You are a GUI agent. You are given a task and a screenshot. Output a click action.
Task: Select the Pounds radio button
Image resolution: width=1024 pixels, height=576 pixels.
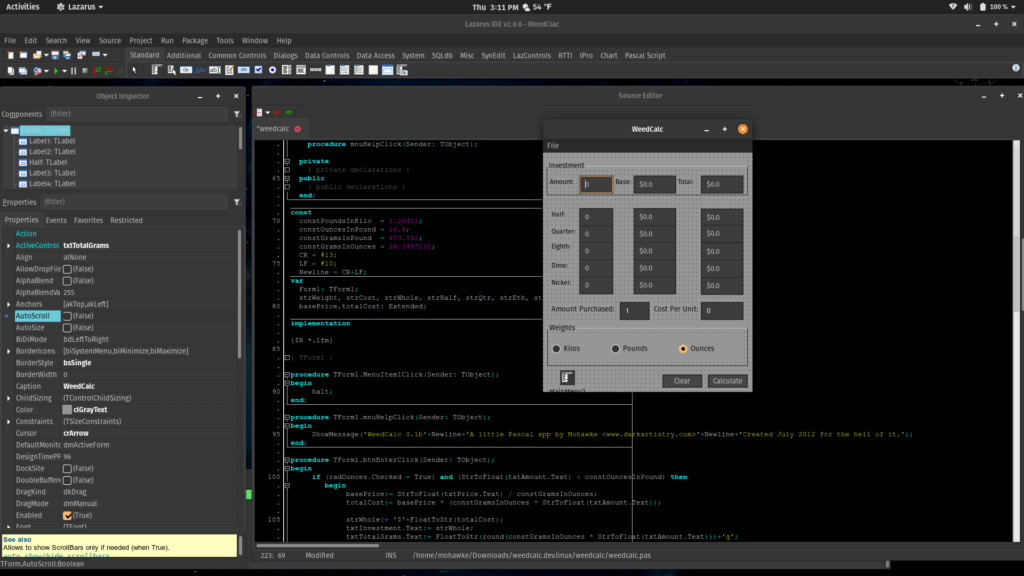(616, 349)
